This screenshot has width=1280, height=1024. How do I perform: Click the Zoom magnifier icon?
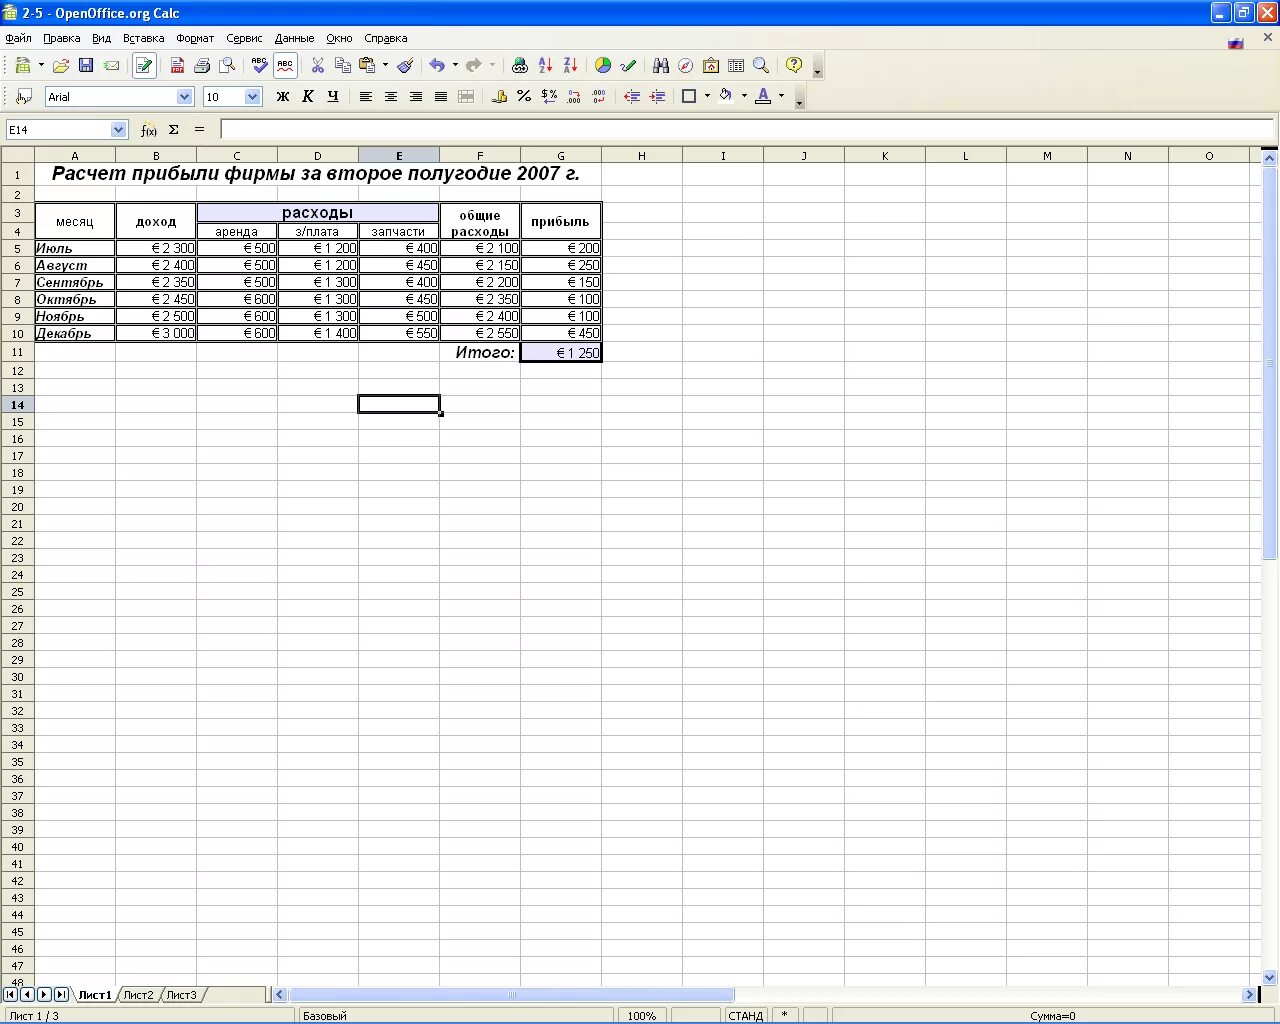point(761,65)
